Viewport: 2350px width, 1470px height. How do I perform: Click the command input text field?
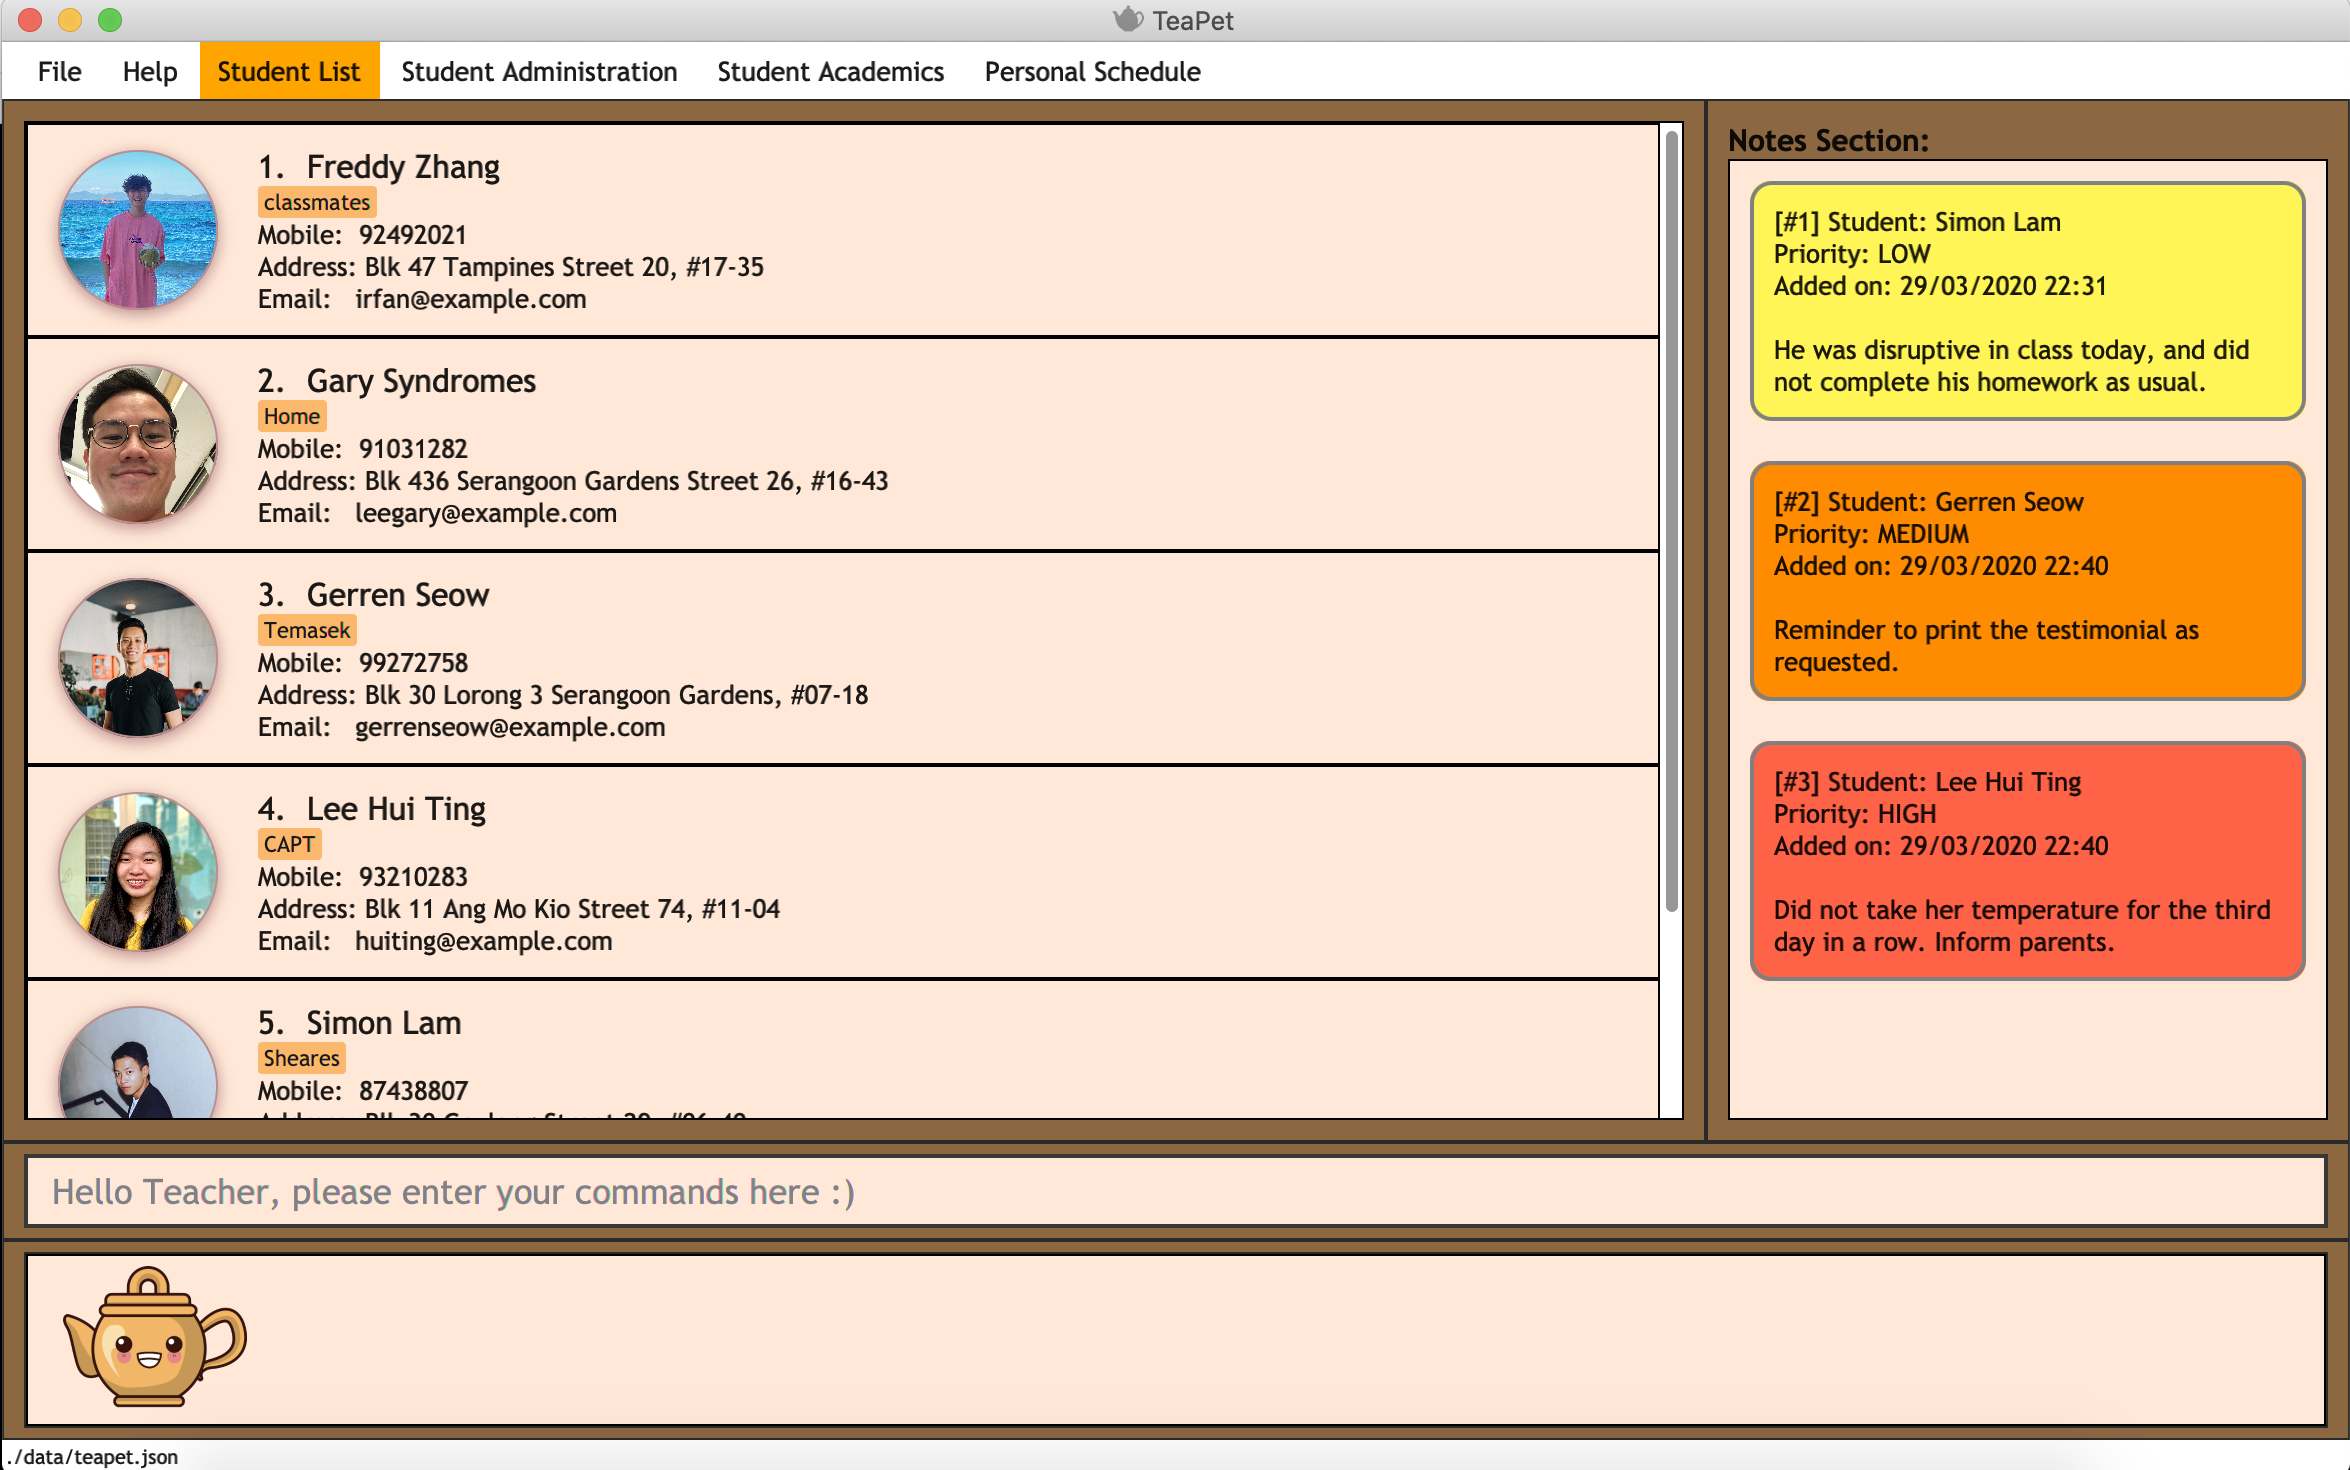click(x=1175, y=1192)
